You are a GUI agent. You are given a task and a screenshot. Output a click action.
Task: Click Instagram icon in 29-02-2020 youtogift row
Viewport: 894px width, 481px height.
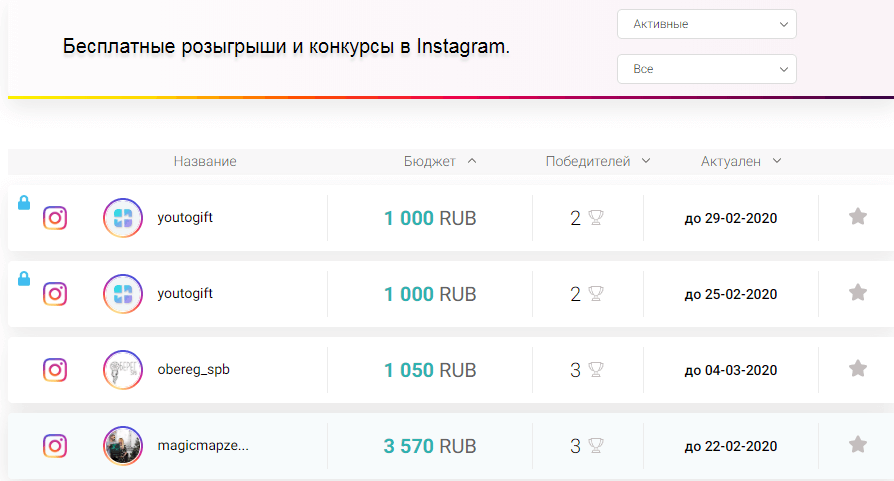tap(55, 218)
